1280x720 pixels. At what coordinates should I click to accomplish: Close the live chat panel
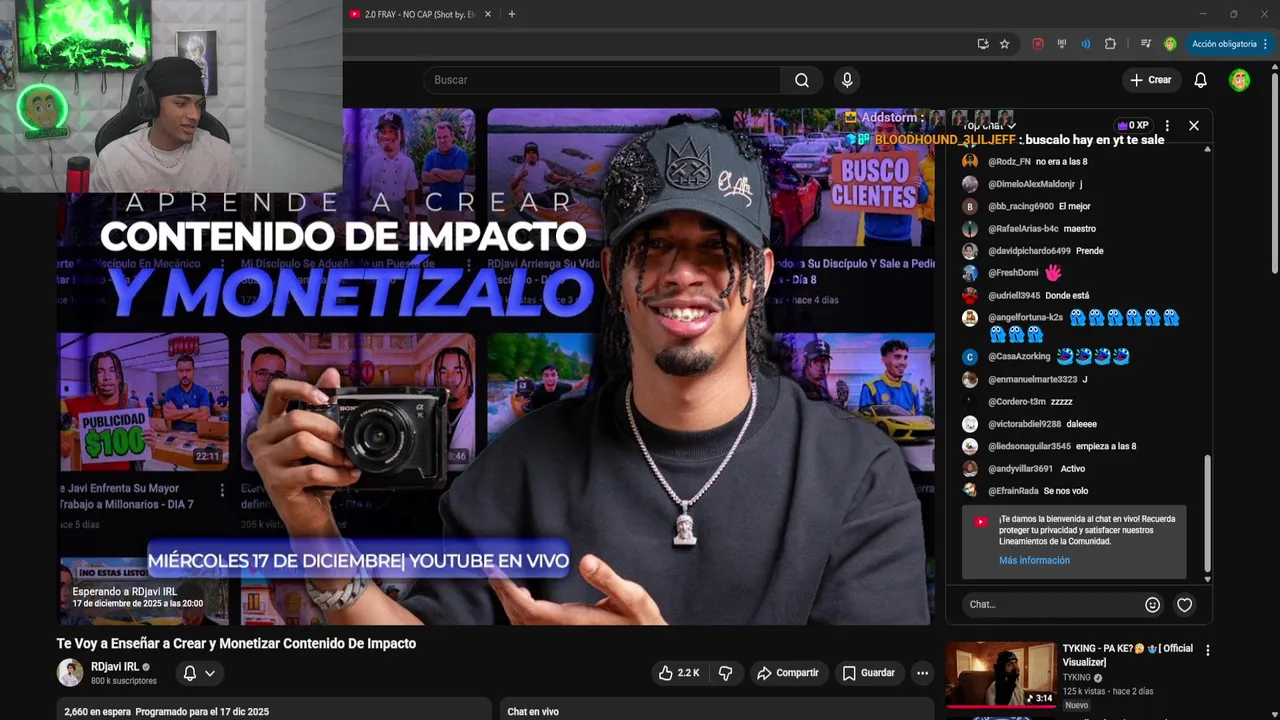1193,126
